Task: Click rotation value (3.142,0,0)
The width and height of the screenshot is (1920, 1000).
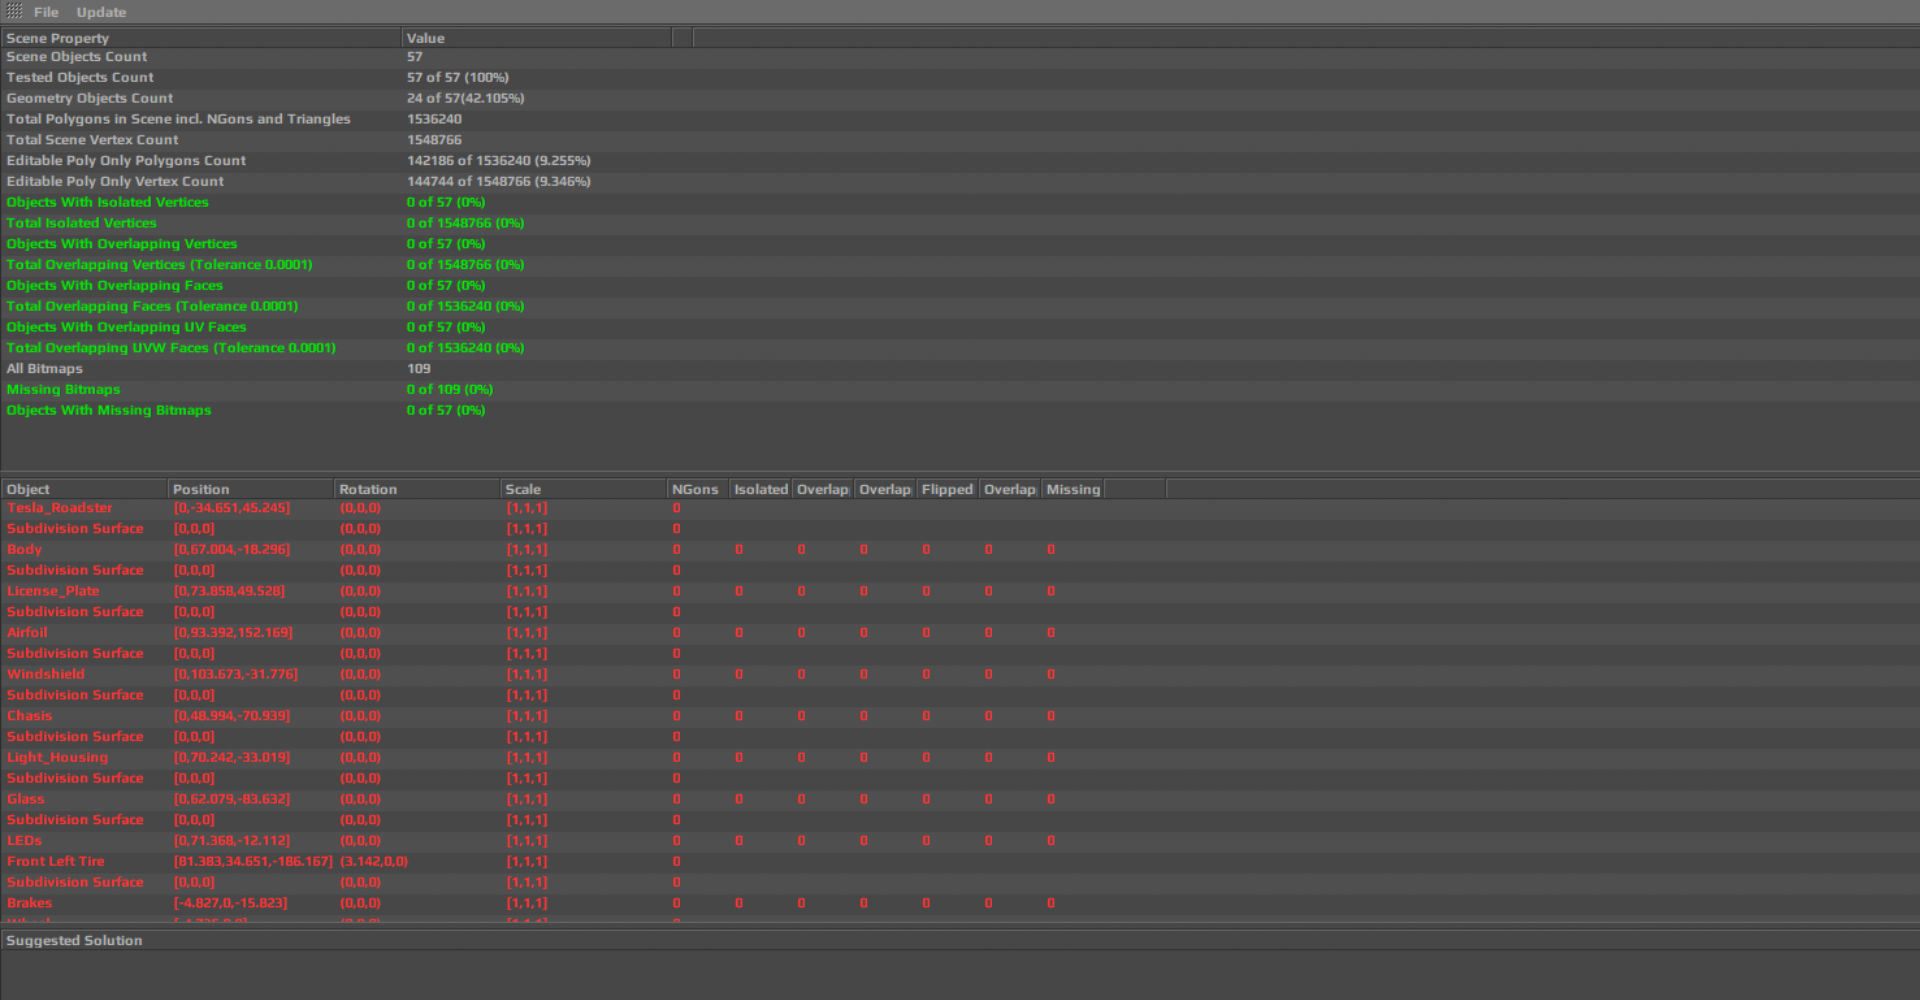Action: (374, 861)
